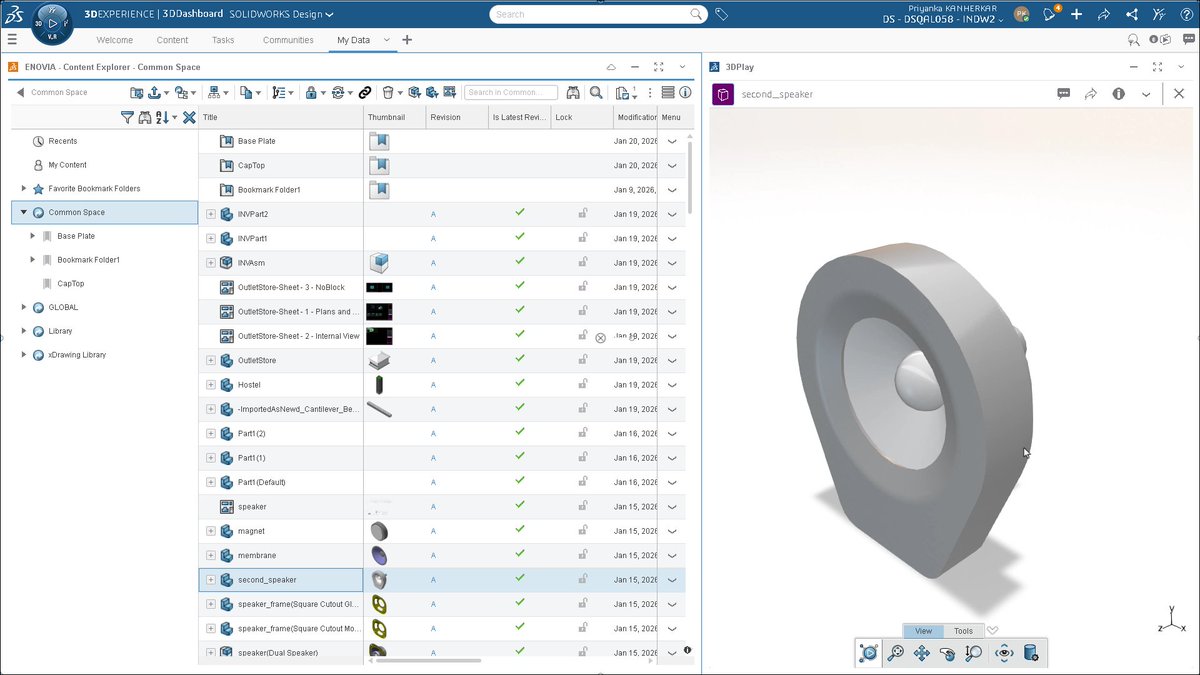Open the filter funnel above the Title column
The width and height of the screenshot is (1200, 675).
[x=127, y=117]
